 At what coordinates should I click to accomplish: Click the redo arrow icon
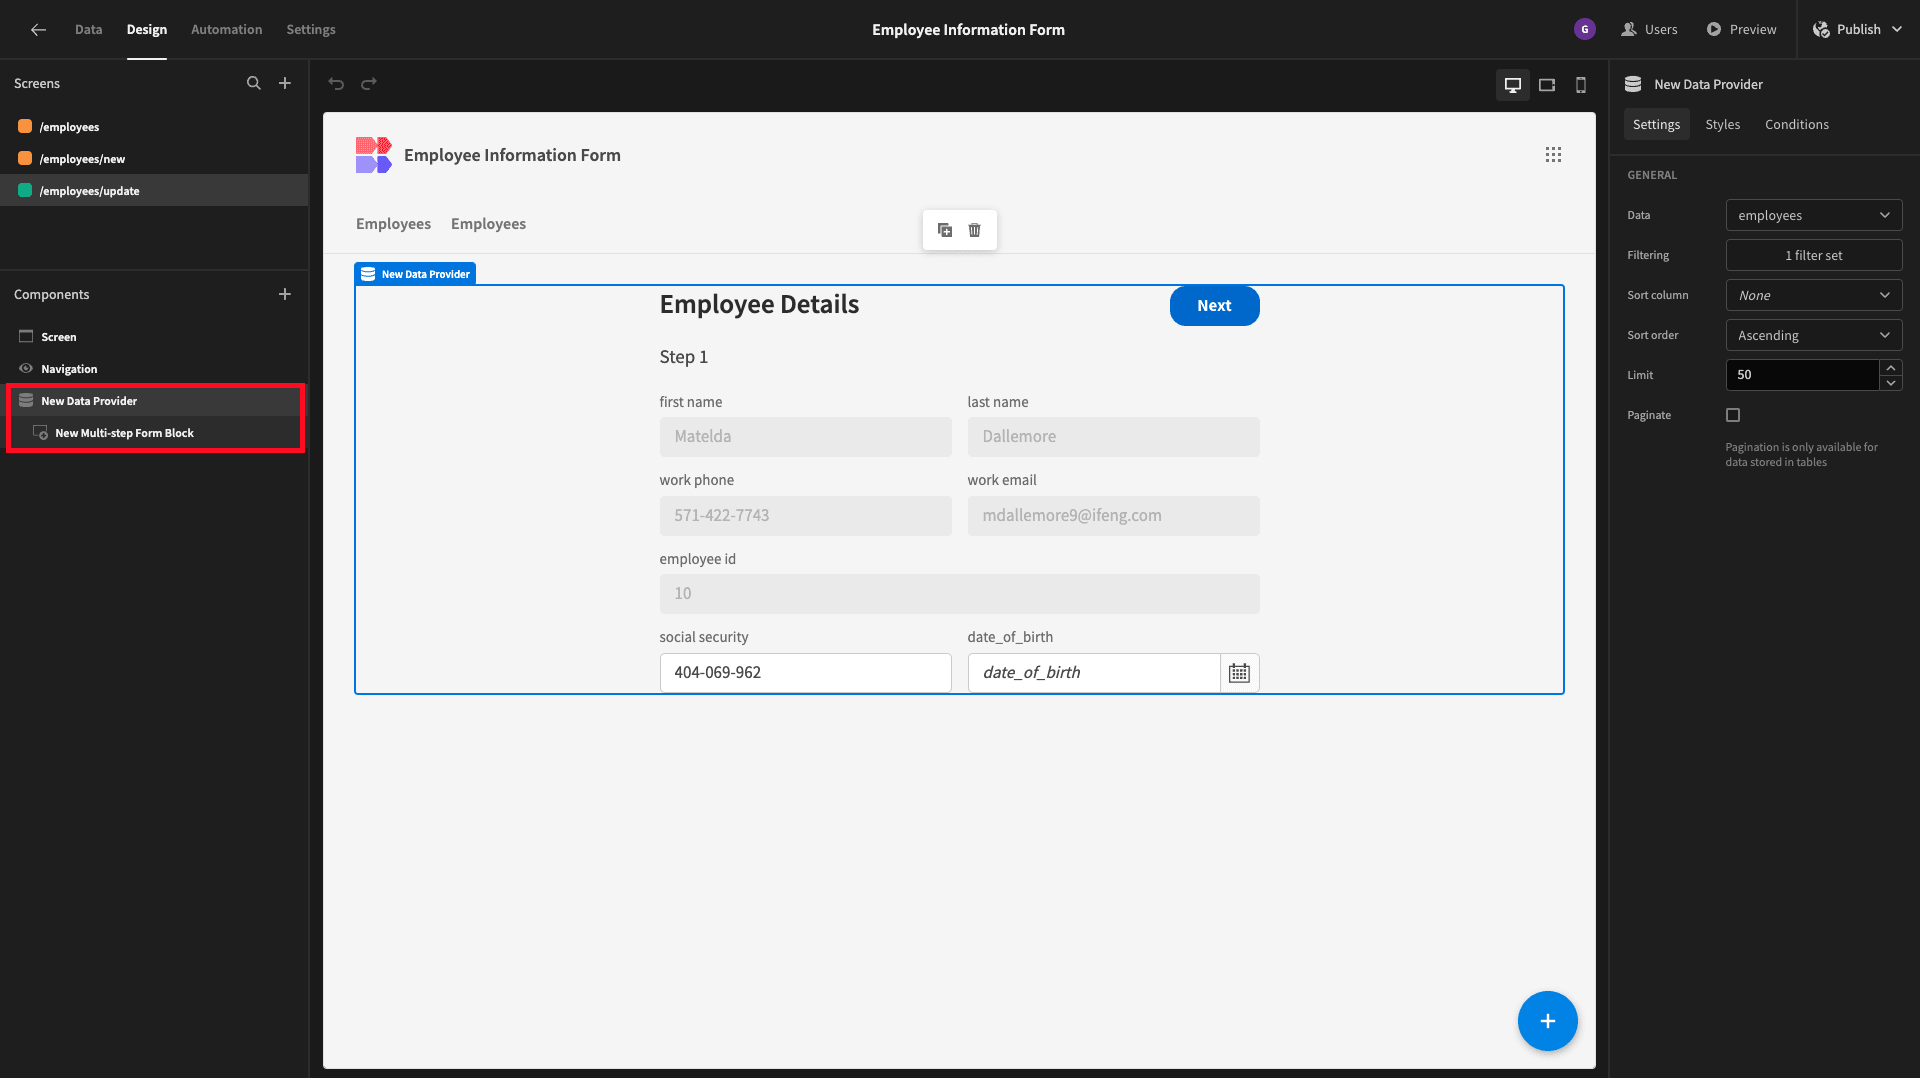pyautogui.click(x=369, y=84)
